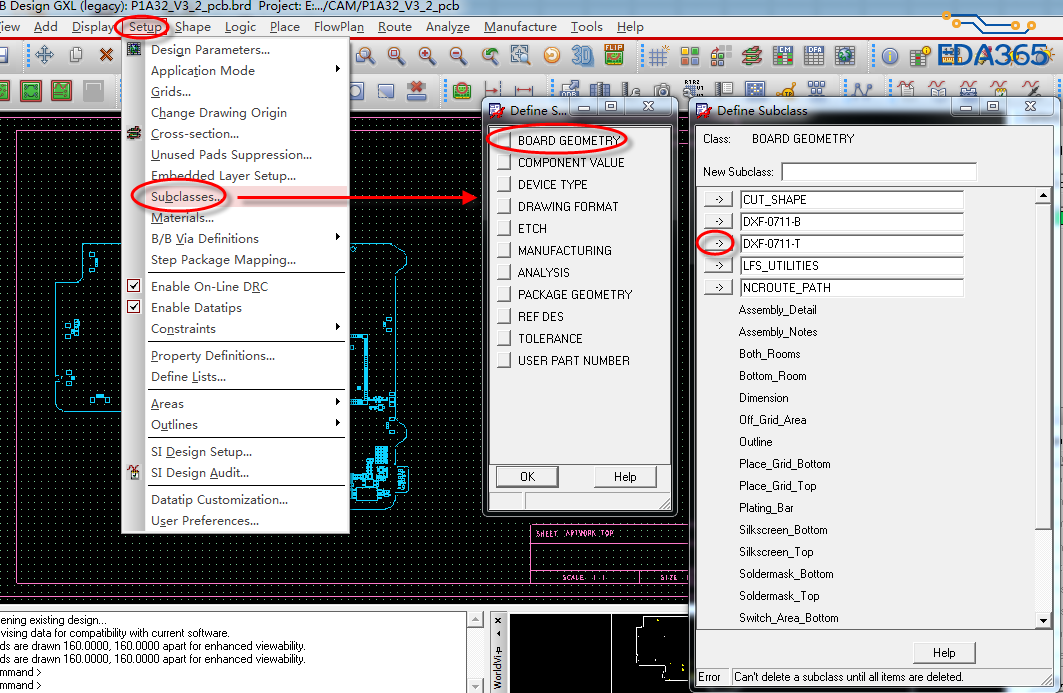The image size is (1063, 693).
Task: Open User Preferences... menu entry
Action: pyautogui.click(x=205, y=521)
